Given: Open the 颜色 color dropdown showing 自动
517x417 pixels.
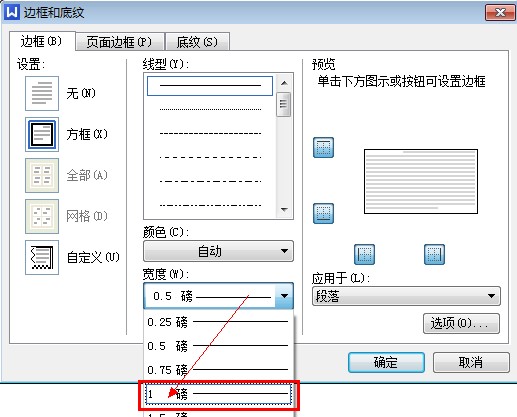Looking at the screenshot, I should 218,251.
